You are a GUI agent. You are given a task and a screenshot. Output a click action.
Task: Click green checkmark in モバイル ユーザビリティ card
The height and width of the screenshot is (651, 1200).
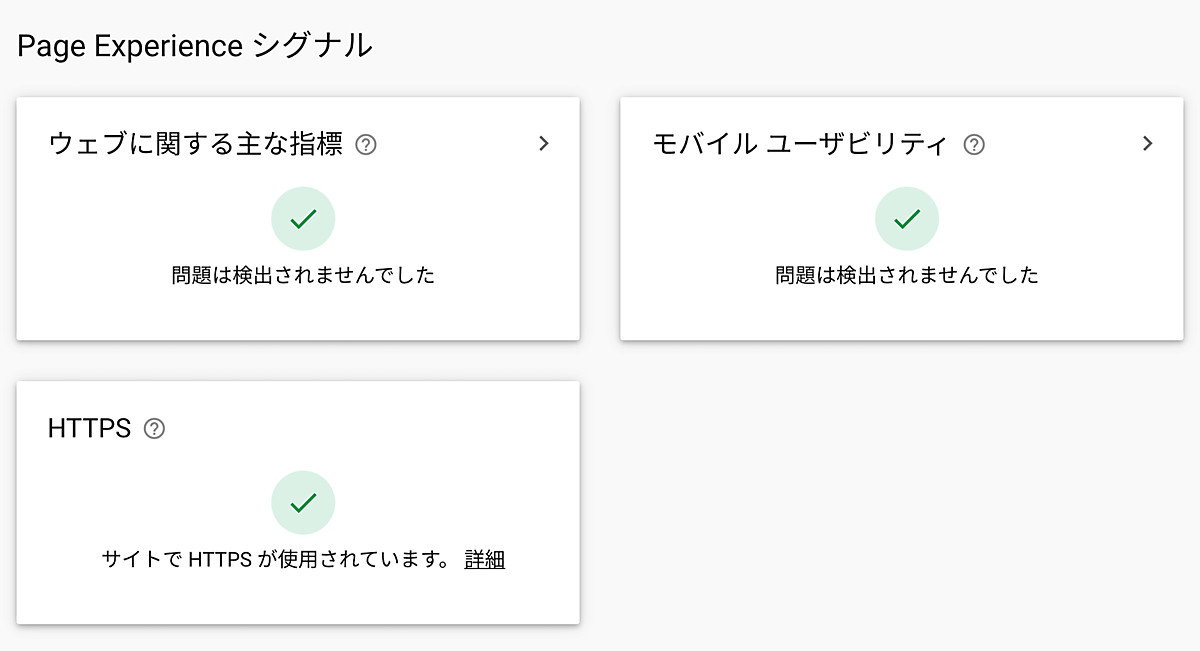(906, 219)
